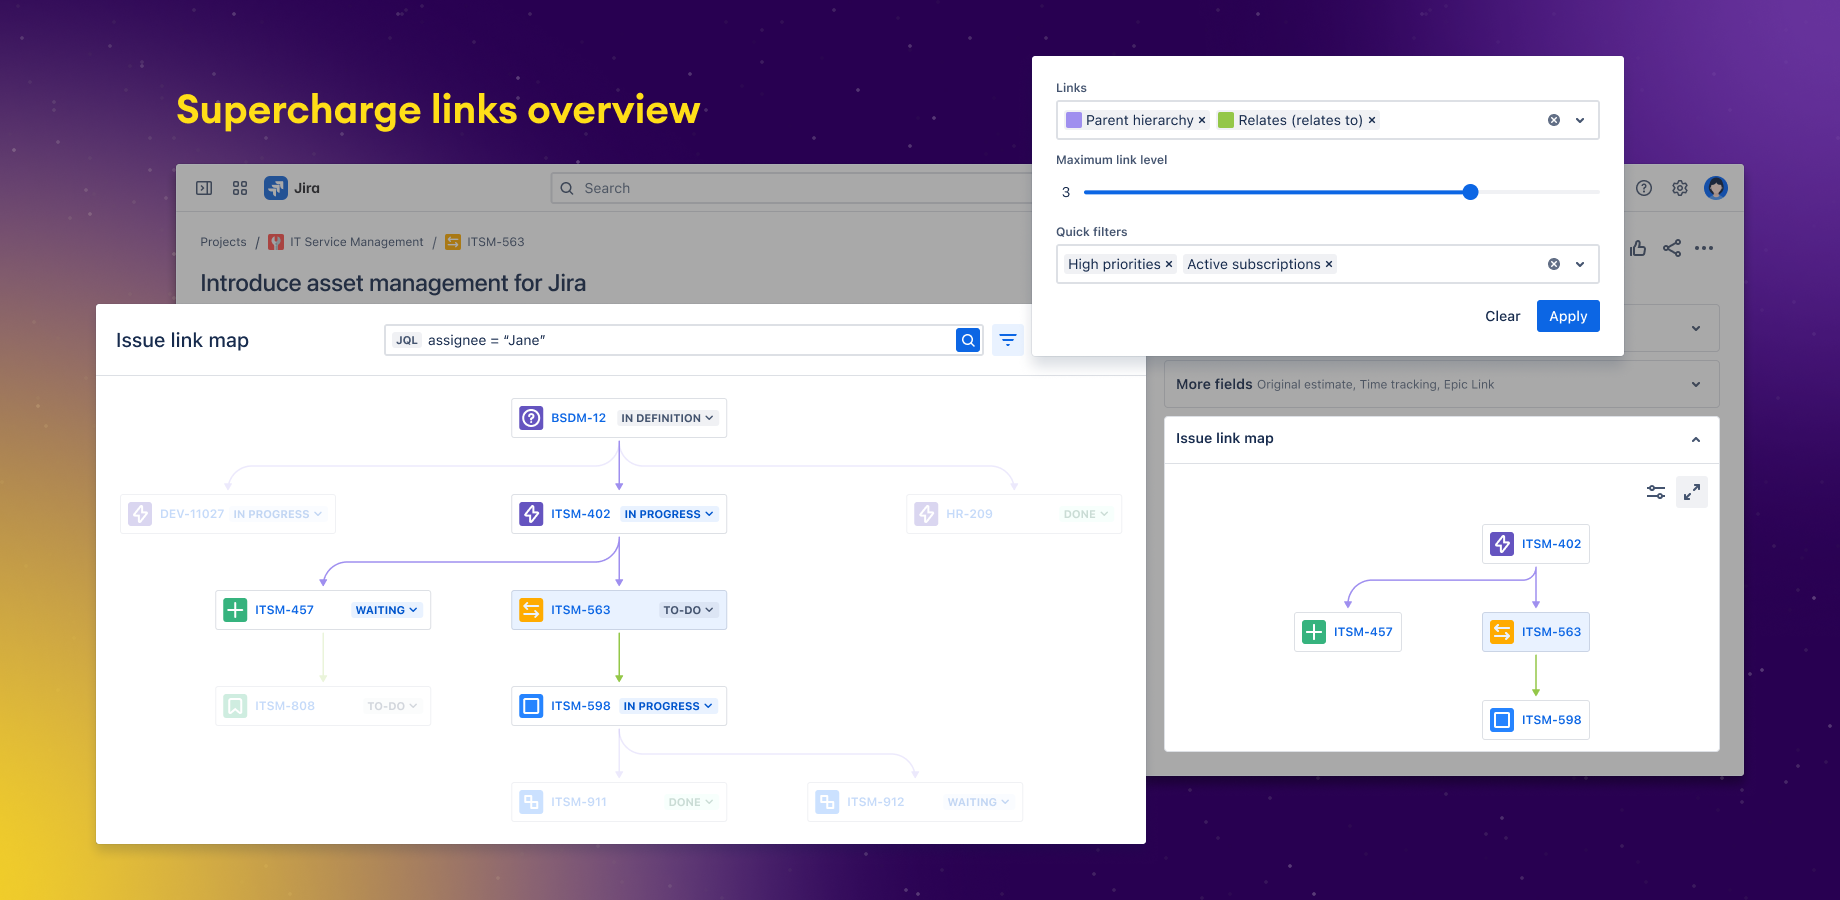This screenshot has width=1840, height=900.
Task: Click the help question mark icon
Action: [x=1644, y=188]
